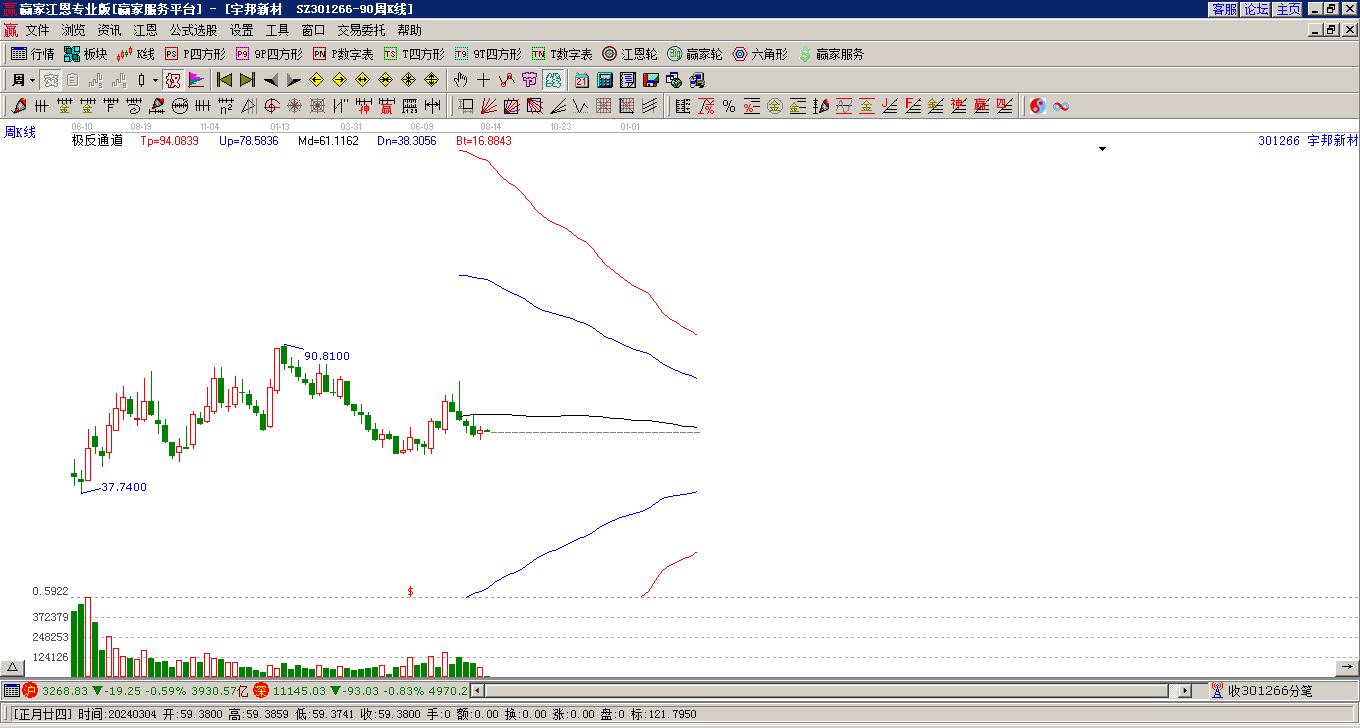This screenshot has width=1360, height=728.
Task: Select the percent sign tool
Action: tap(729, 106)
